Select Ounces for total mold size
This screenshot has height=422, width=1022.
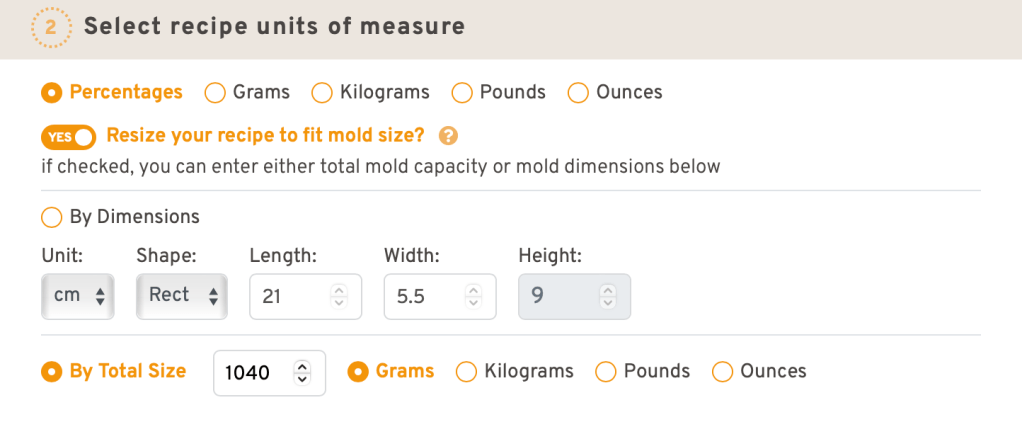[x=722, y=372]
